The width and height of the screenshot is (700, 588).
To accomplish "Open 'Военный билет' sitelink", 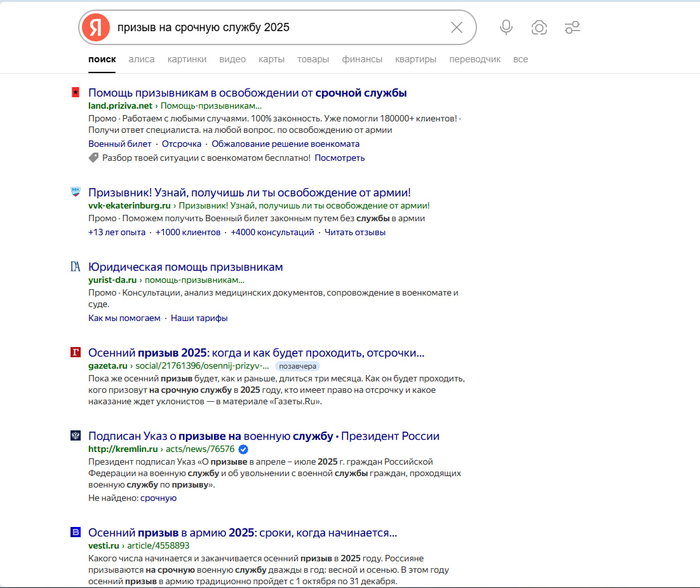I will pos(120,144).
